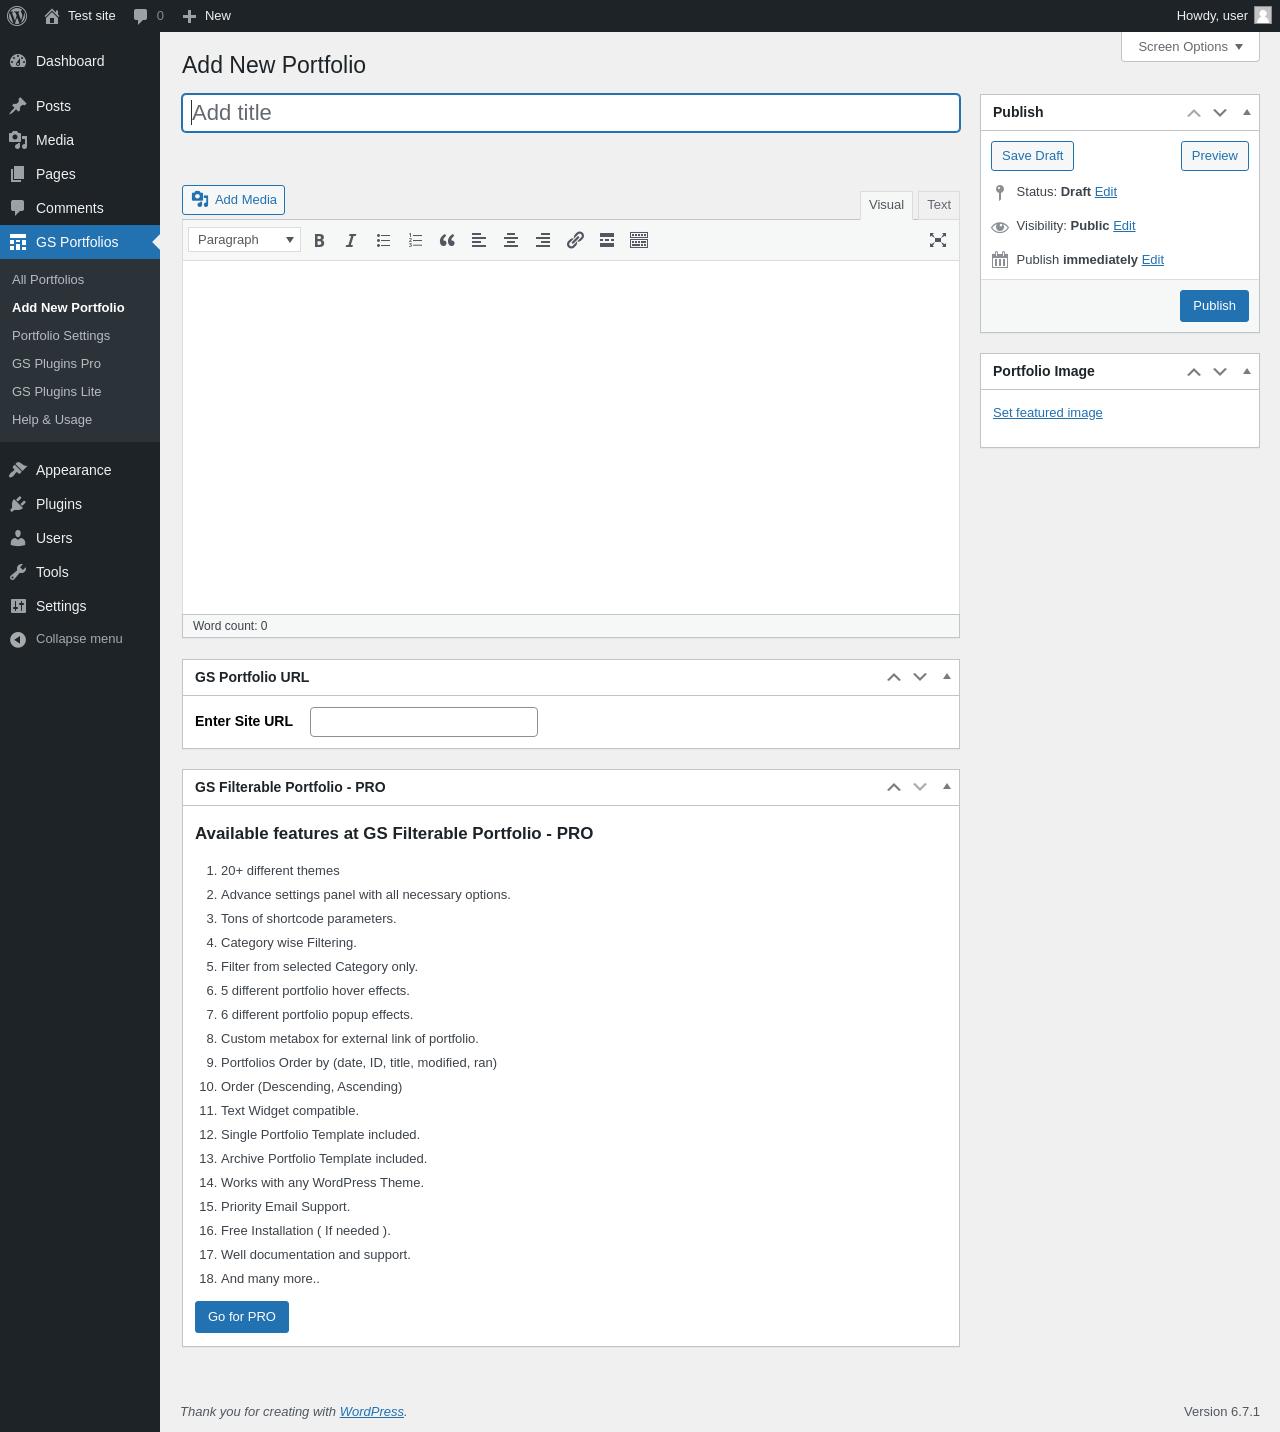Insert a numbered list
Screen dimensions: 1280x1432
coord(415,240)
